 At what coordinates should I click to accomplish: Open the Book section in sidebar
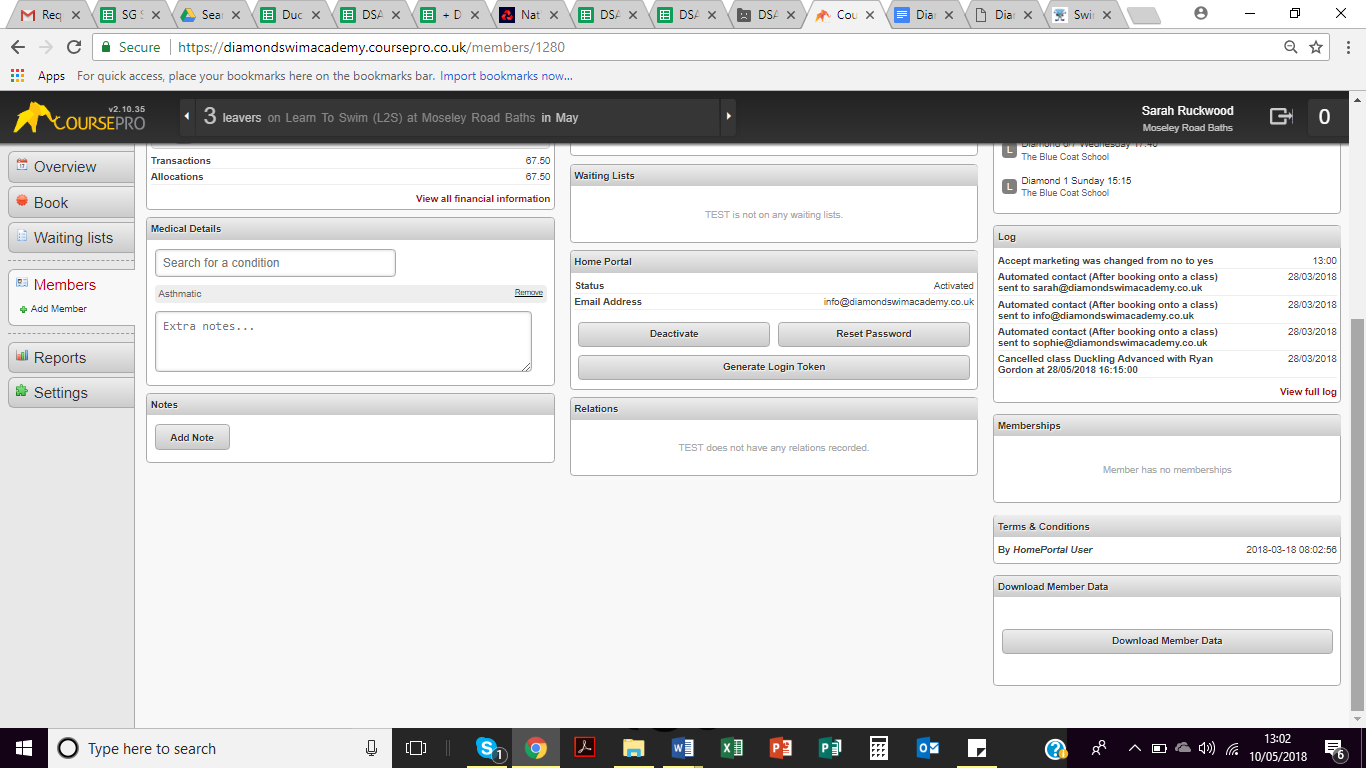(x=71, y=202)
